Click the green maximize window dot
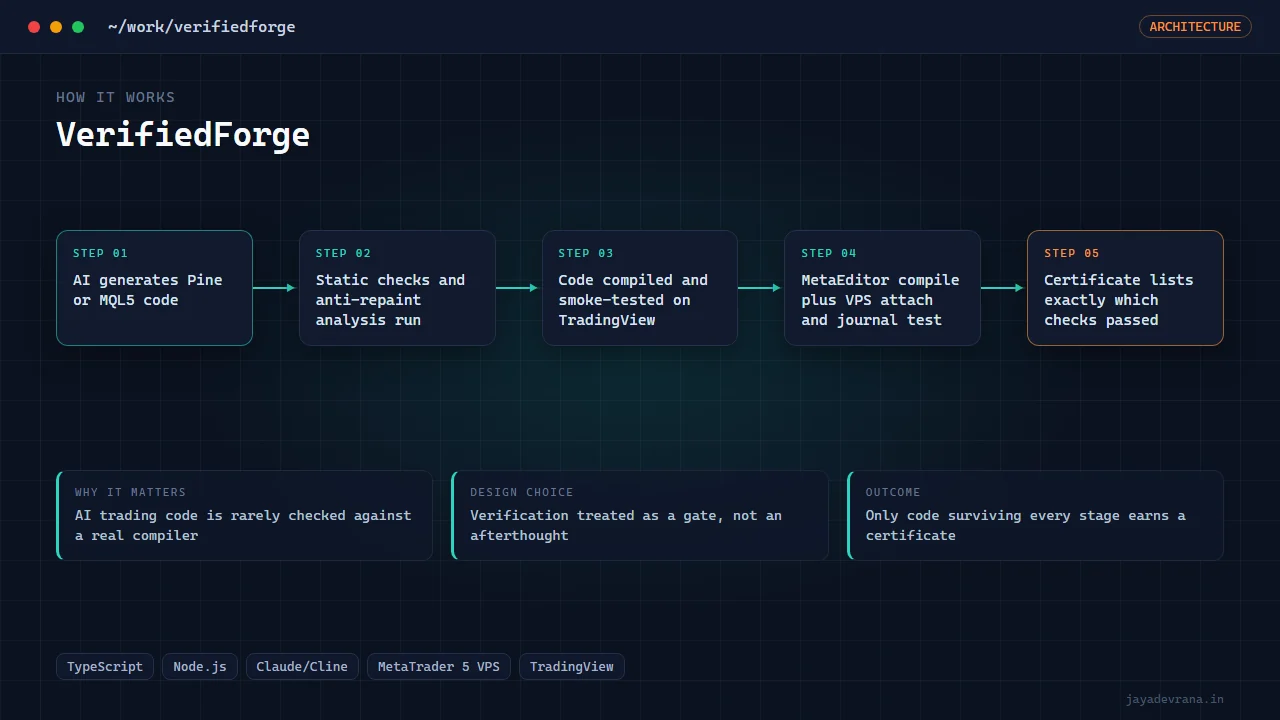The height and width of the screenshot is (720, 1280). click(78, 27)
